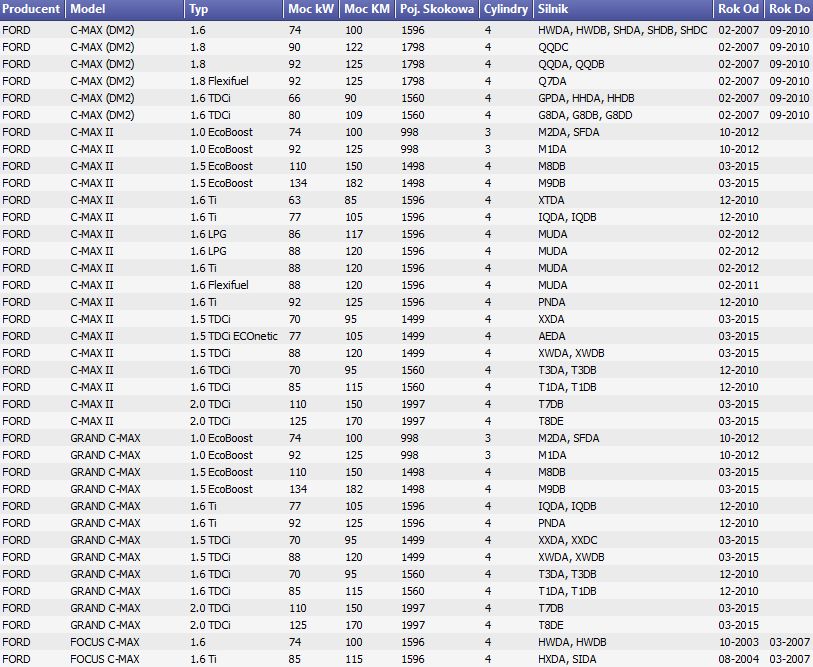Select T3DA, T3DB in C-MAX II row

coord(567,370)
